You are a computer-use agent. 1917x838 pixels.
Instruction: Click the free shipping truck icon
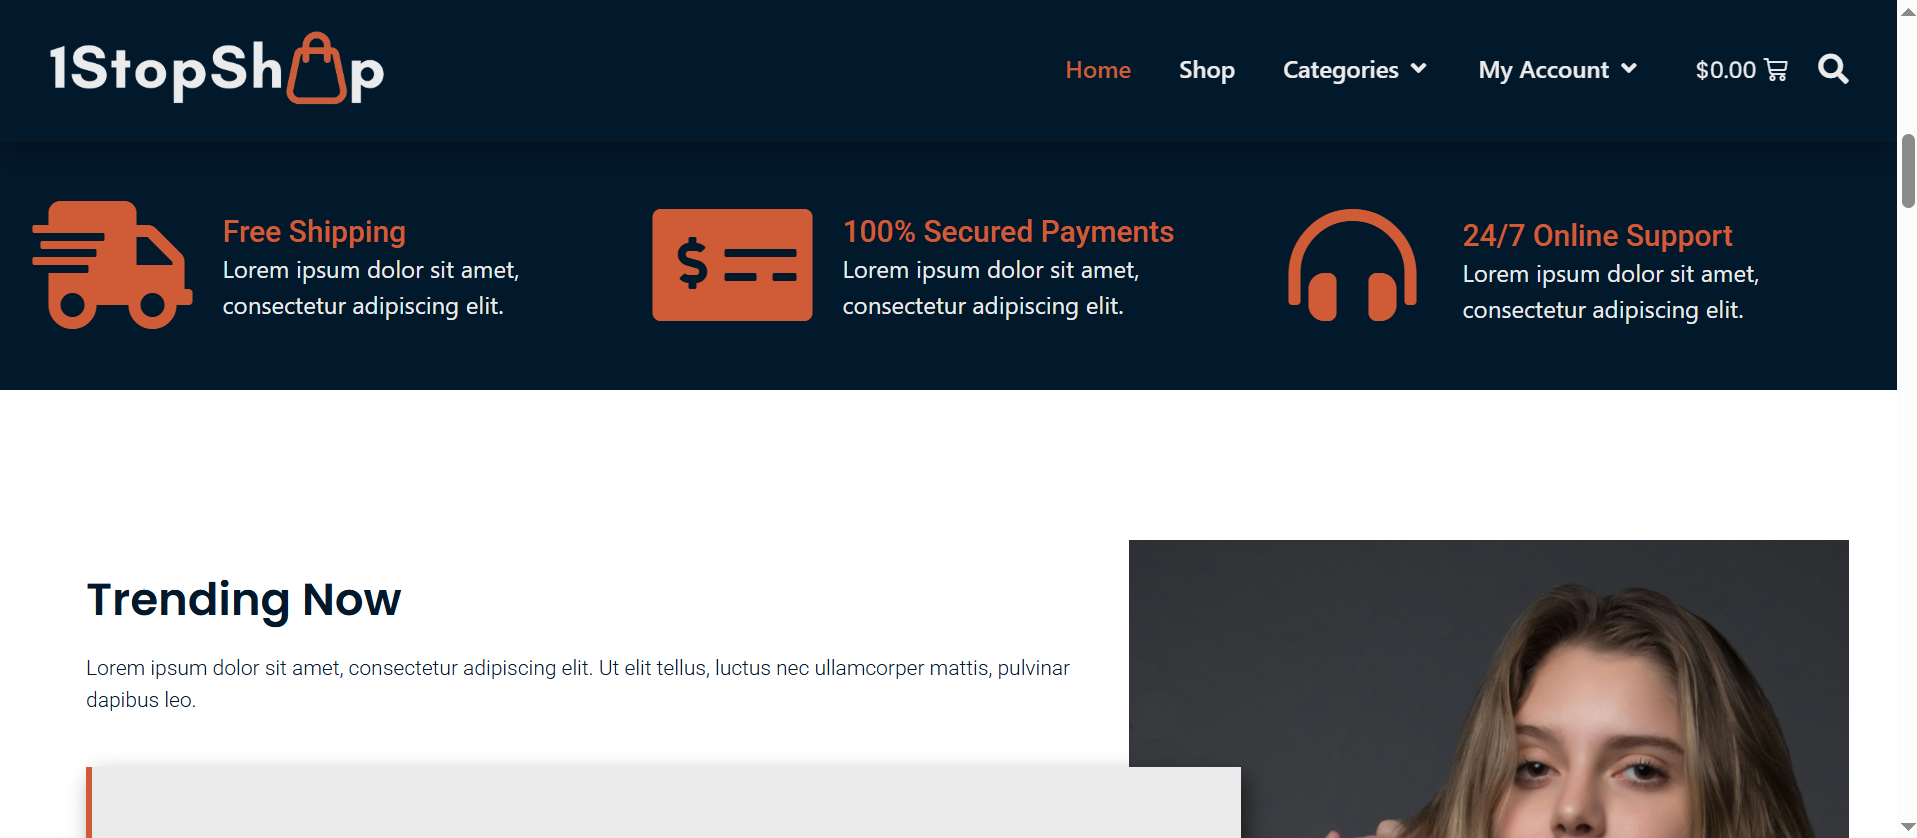tap(112, 265)
